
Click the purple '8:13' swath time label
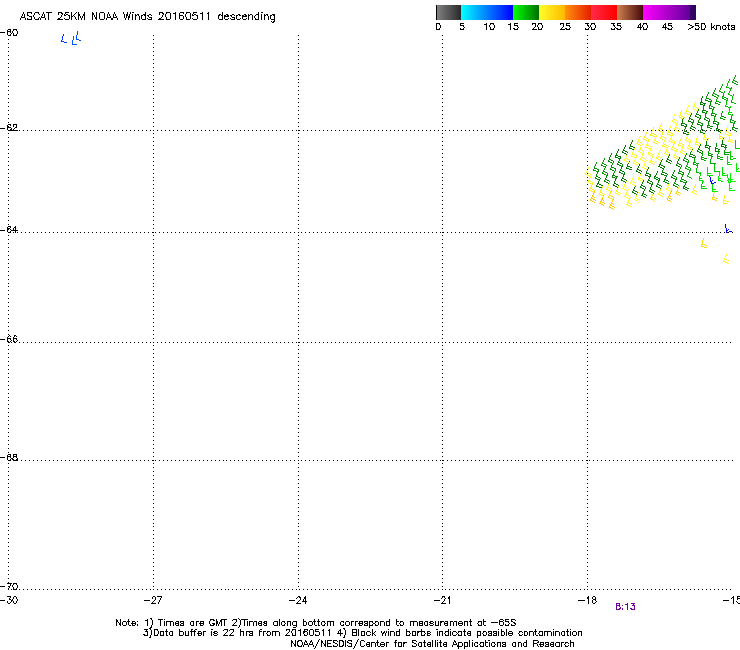[625, 607]
